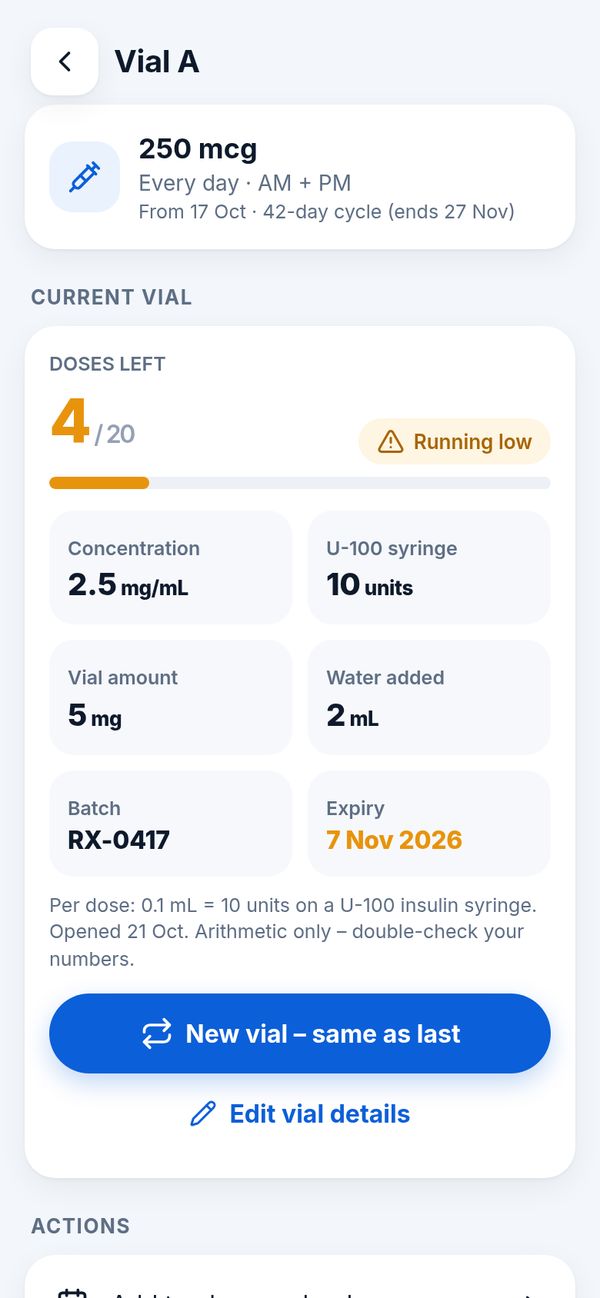Viewport: 600px width, 1298px height.
Task: Click the warning triangle in the Running low badge
Action: click(x=390, y=441)
